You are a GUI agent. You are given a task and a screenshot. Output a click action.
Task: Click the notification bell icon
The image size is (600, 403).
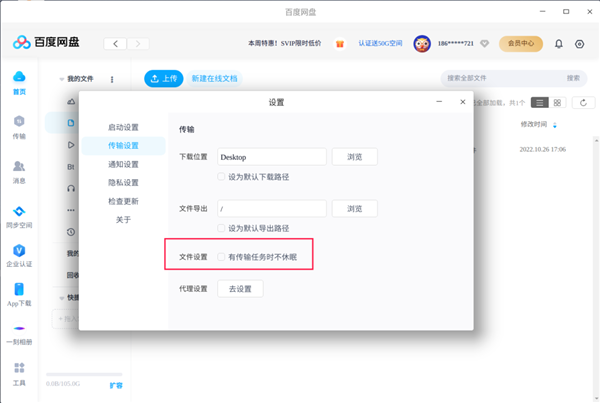[x=558, y=44]
